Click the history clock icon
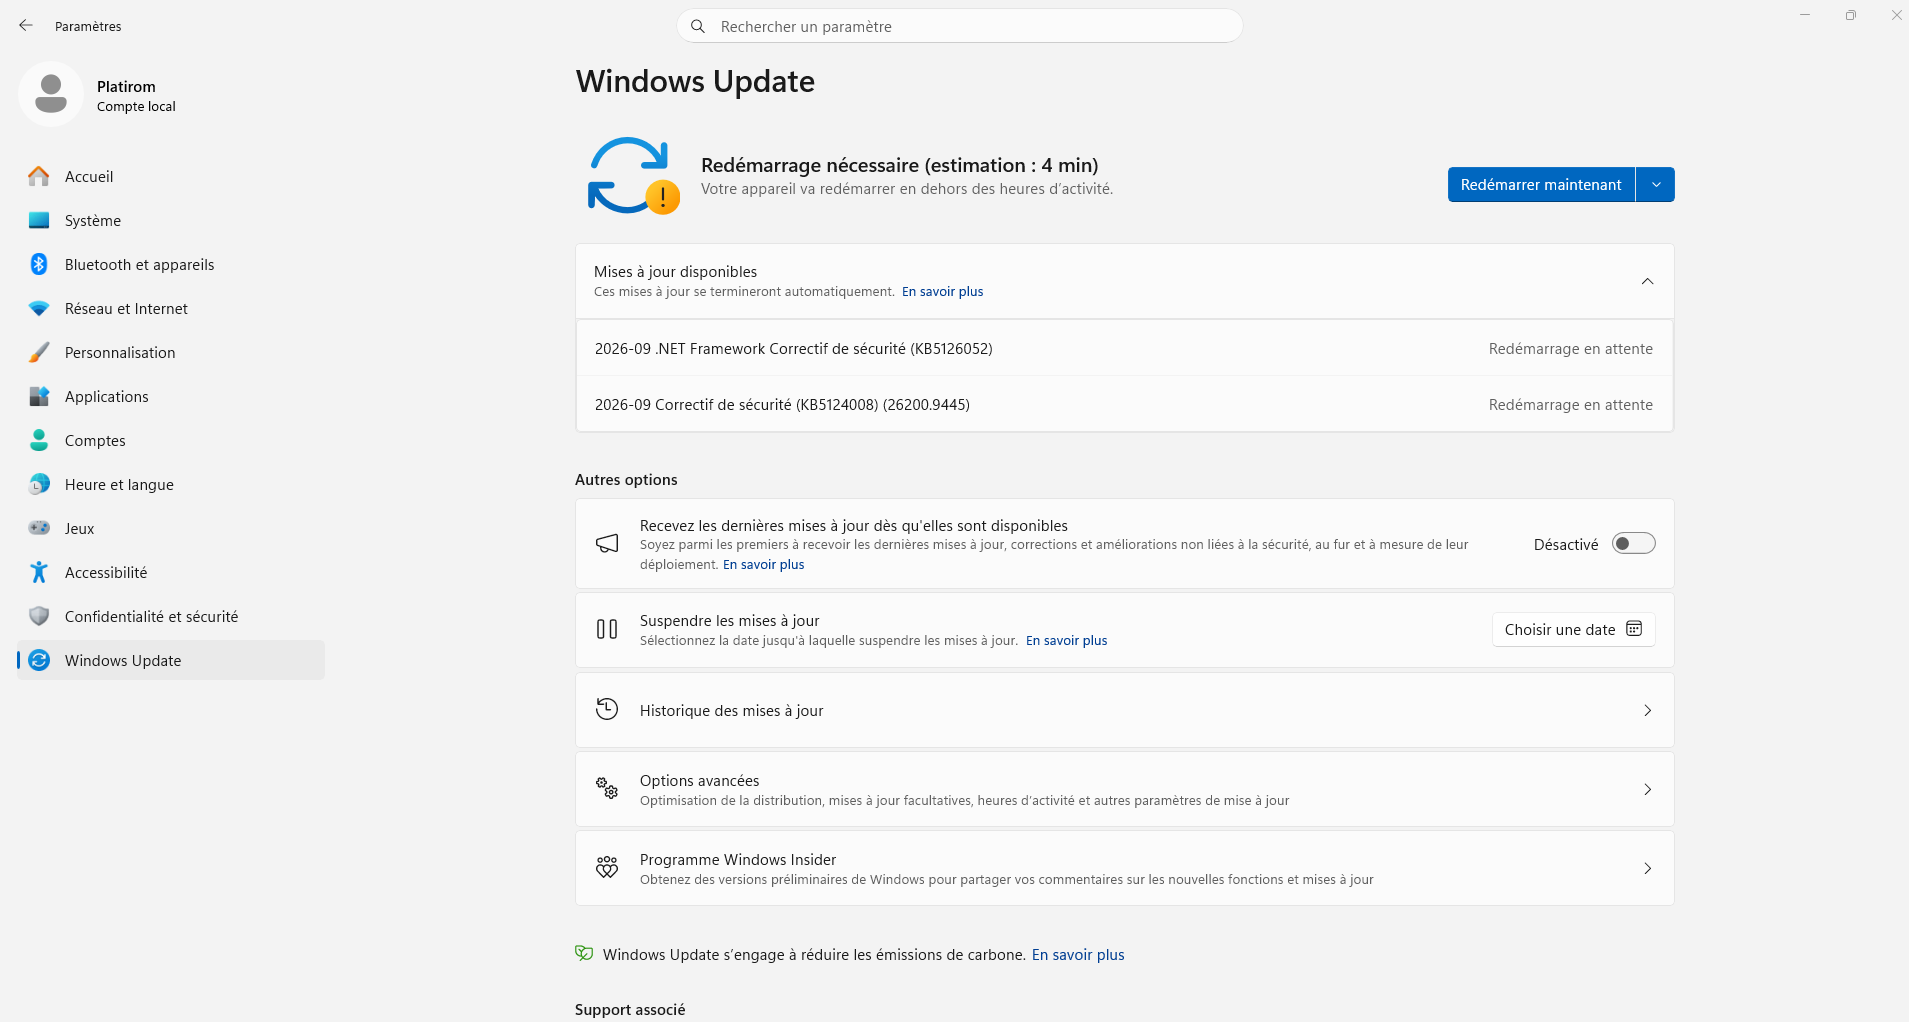 click(x=607, y=709)
